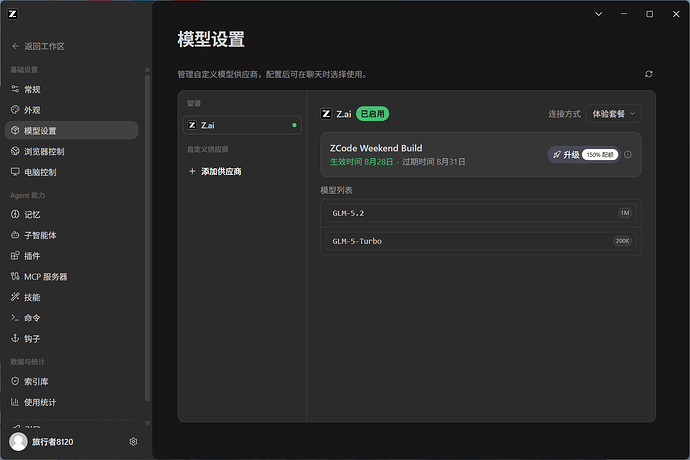This screenshot has height=460, width=690.
Task: Open settings gear next to 旅行者8120
Action: pyautogui.click(x=133, y=442)
